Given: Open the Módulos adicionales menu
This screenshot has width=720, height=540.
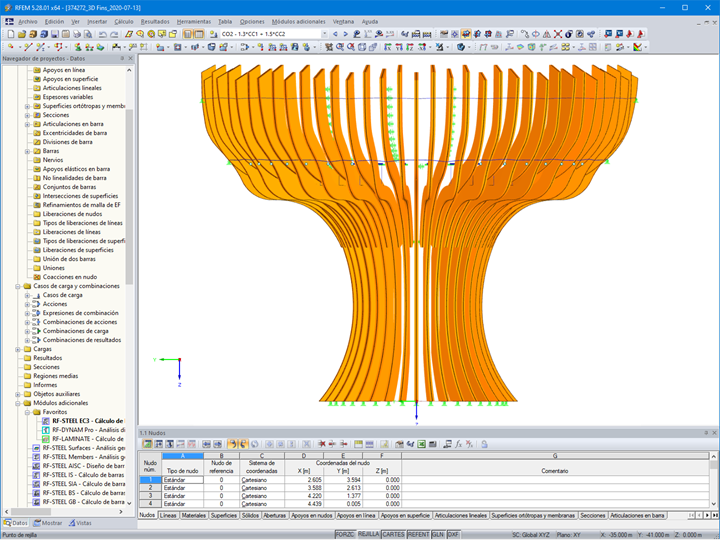Looking at the screenshot, I should point(298,22).
